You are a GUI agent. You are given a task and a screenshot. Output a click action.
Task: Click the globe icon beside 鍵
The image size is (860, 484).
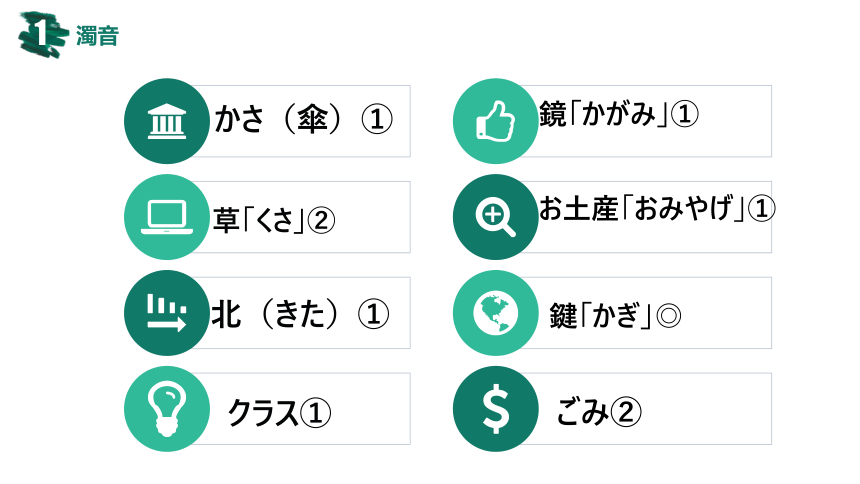(495, 313)
